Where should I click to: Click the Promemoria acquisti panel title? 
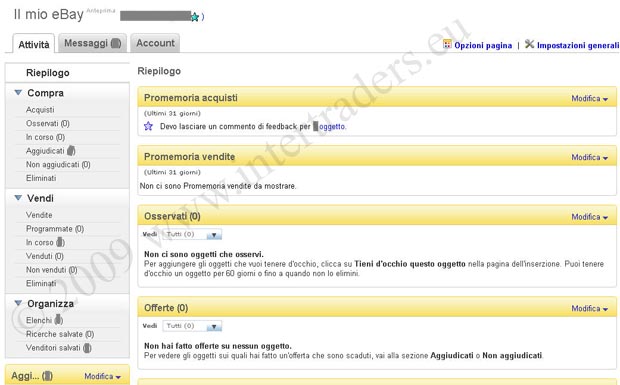[x=191, y=98]
